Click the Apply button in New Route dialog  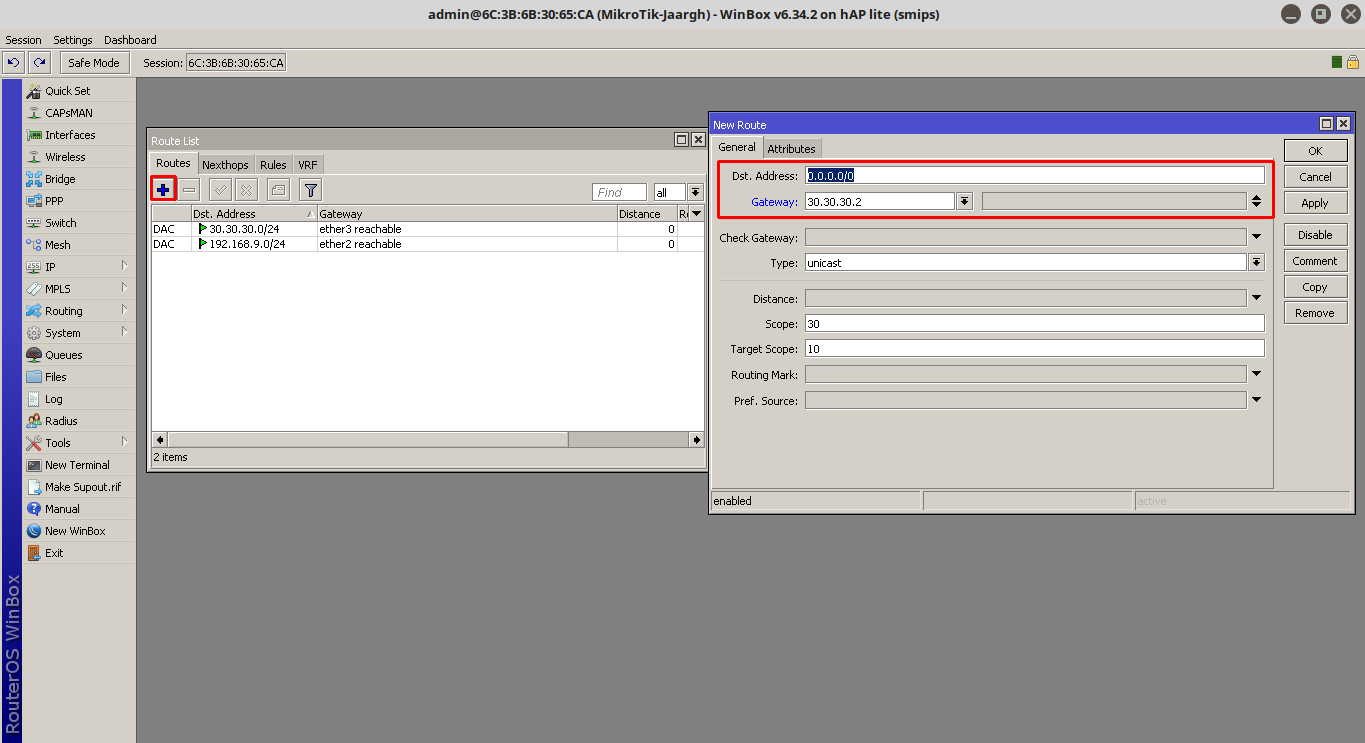(1314, 202)
